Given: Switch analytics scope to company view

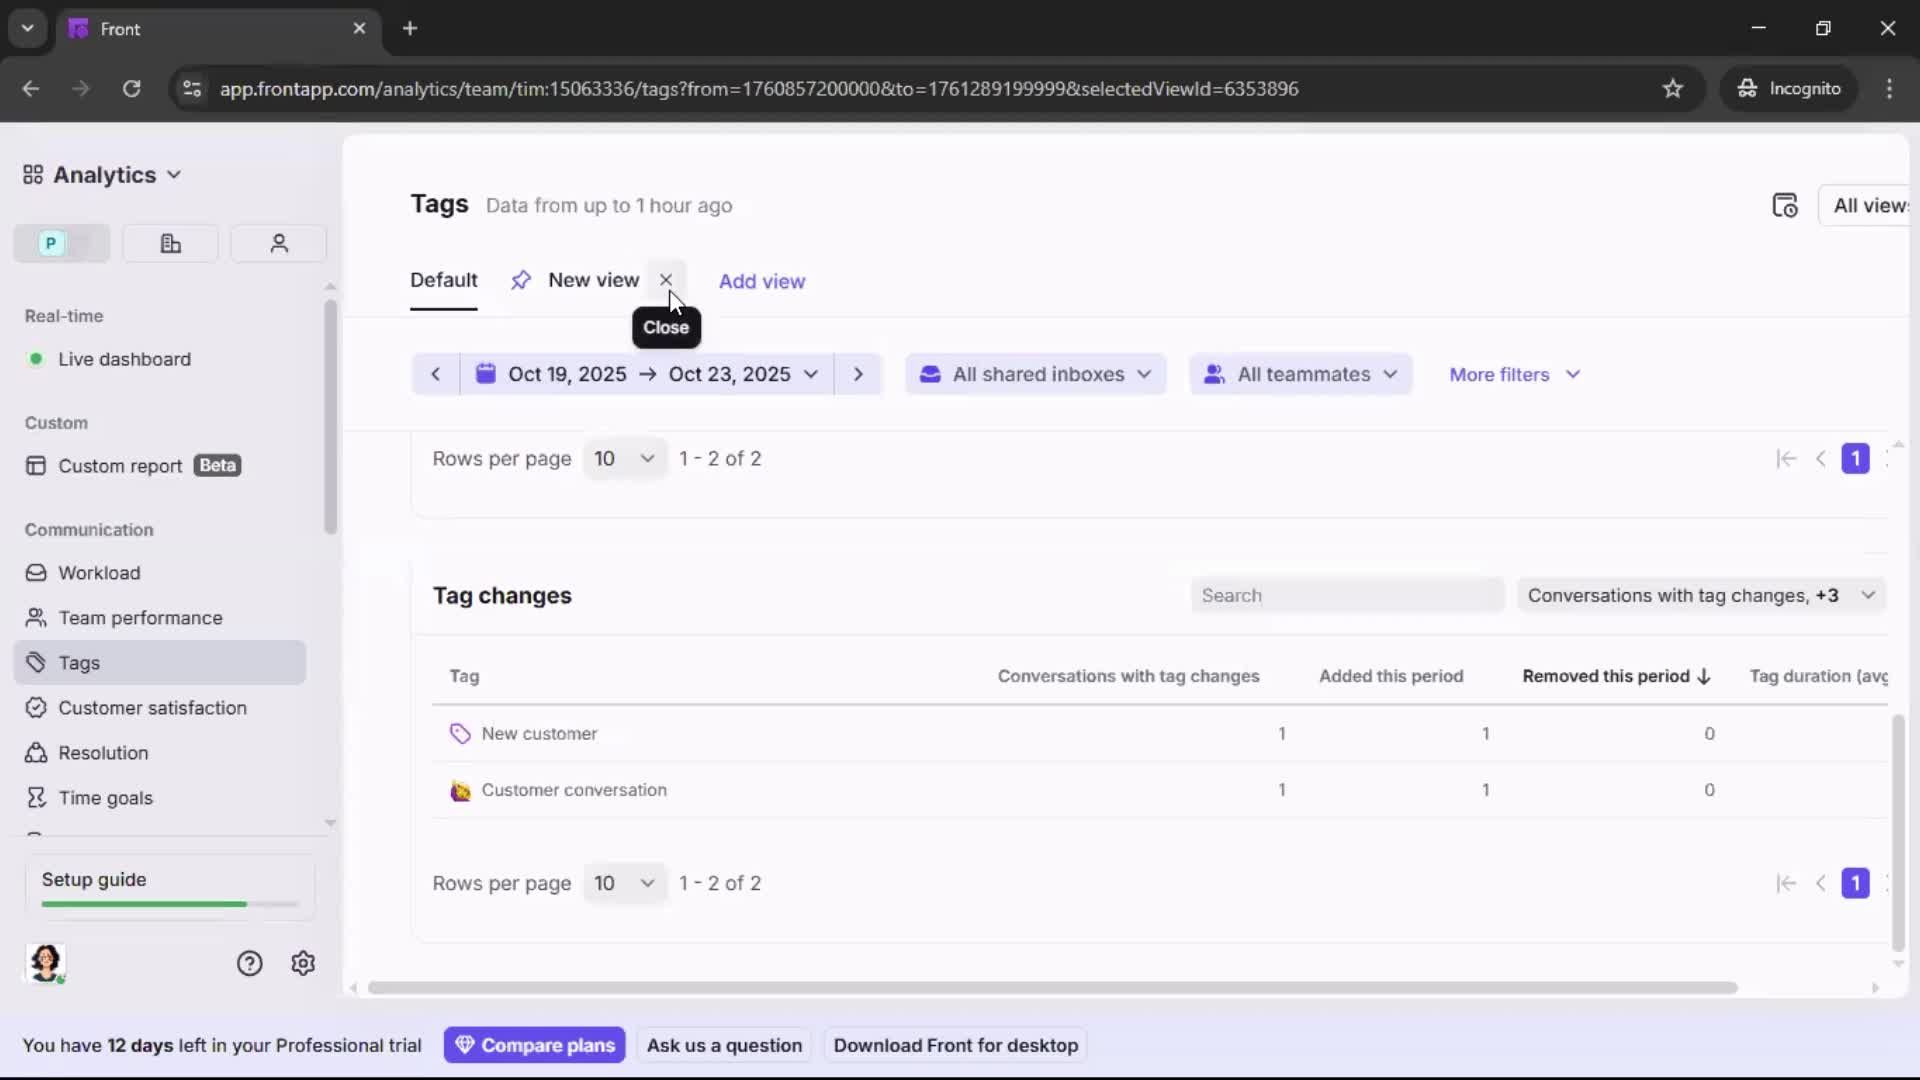Looking at the screenshot, I should (169, 243).
